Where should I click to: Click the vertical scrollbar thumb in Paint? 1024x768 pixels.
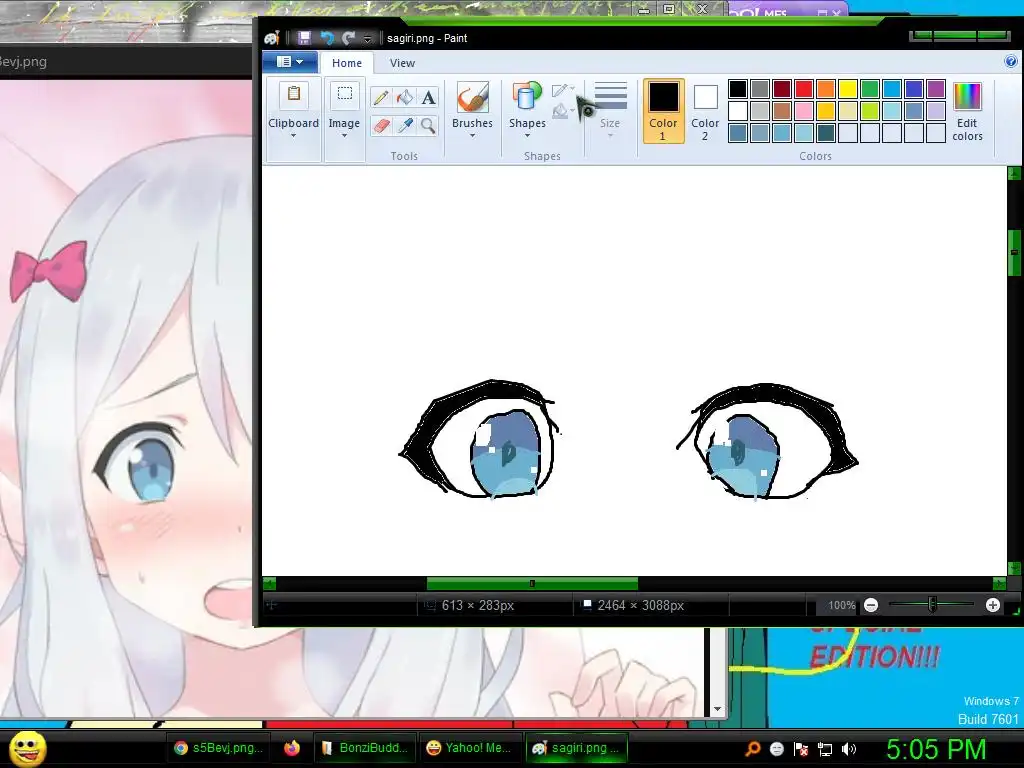1014,252
